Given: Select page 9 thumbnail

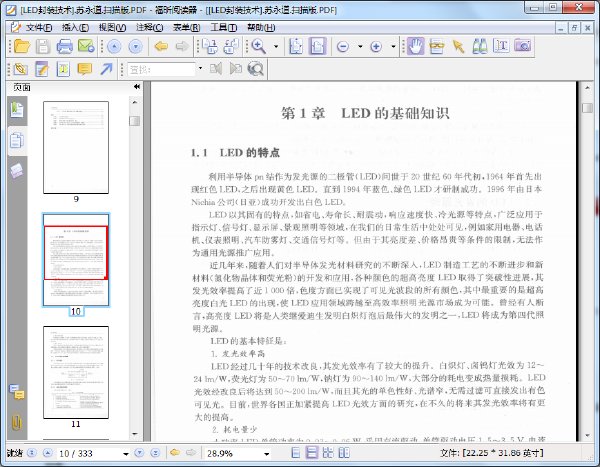Looking at the screenshot, I should (76, 147).
